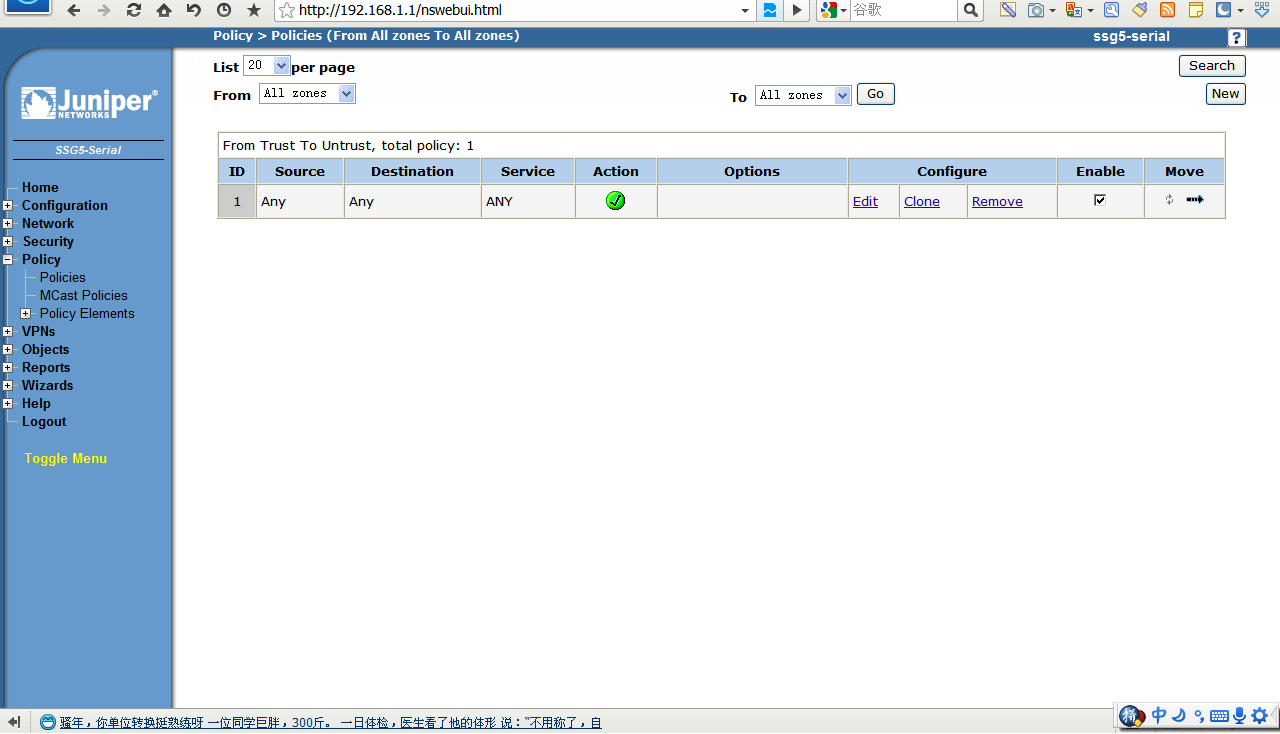Click the RSS feed icon in toolbar
The image size is (1280, 734).
[x=1167, y=11]
